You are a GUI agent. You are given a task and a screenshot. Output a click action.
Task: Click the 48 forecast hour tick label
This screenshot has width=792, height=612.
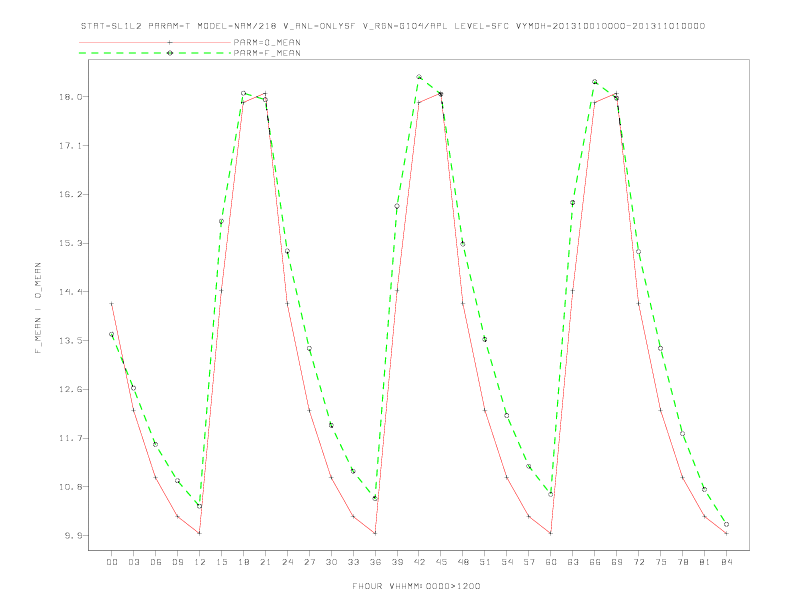463,562
